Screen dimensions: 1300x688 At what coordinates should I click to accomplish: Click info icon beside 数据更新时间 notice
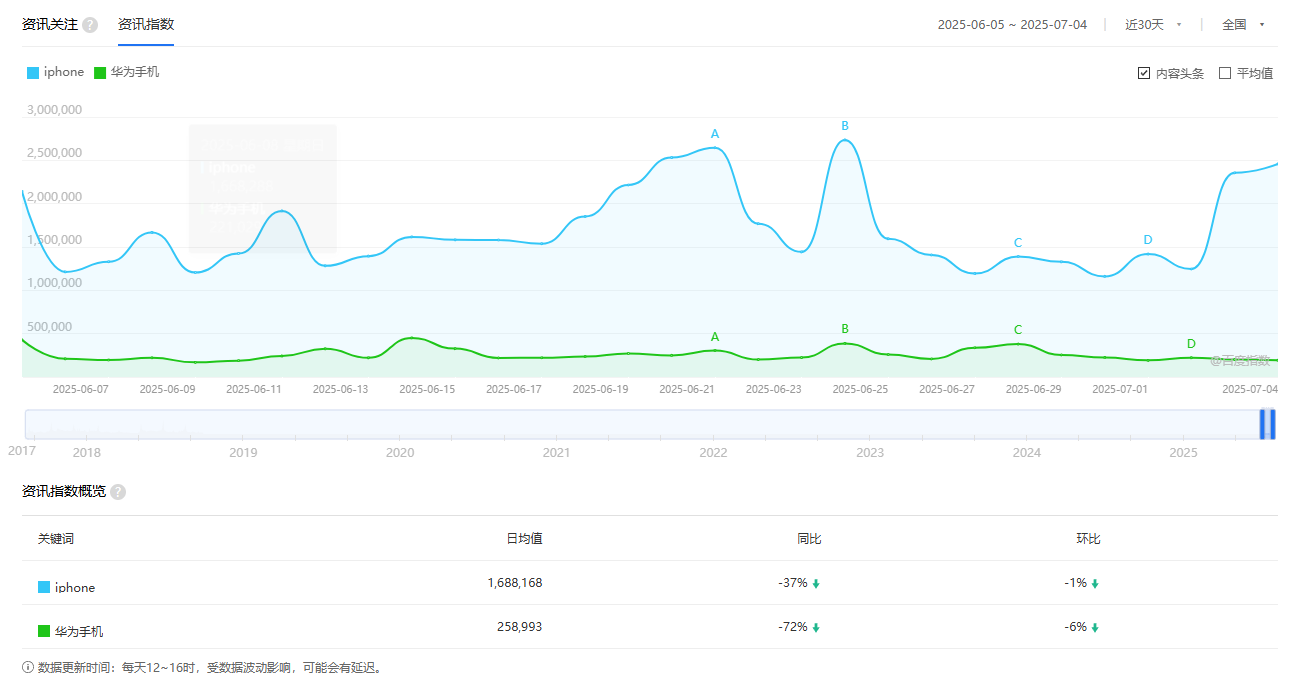(x=28, y=668)
